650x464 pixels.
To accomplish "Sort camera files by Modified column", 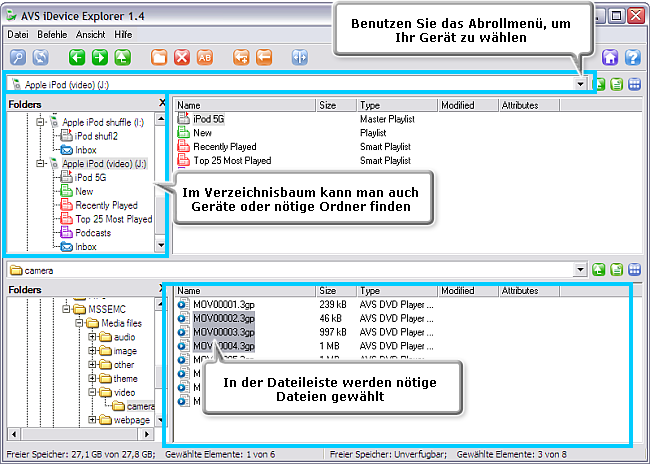I will [x=468, y=291].
